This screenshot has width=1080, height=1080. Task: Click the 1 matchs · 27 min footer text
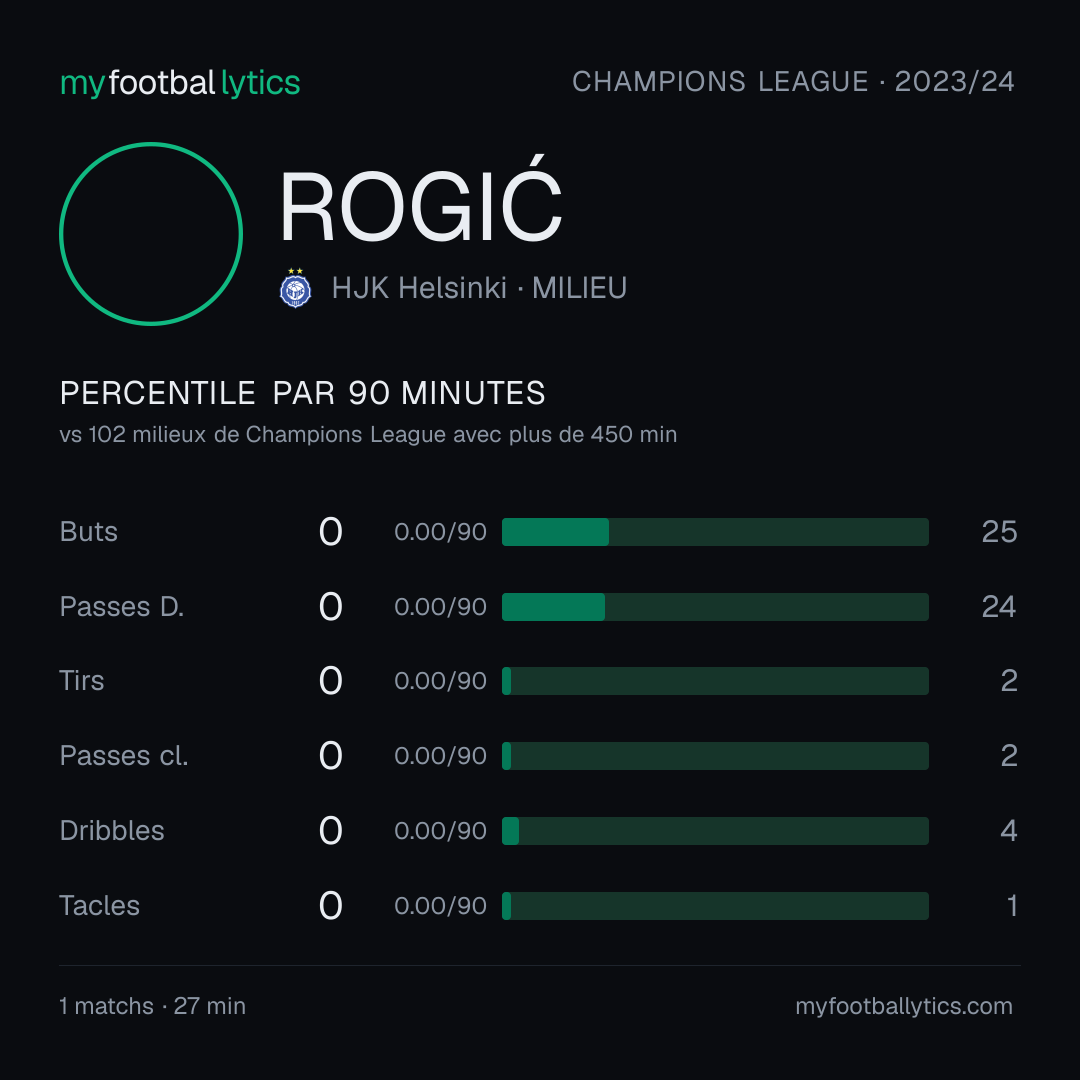point(152,1006)
